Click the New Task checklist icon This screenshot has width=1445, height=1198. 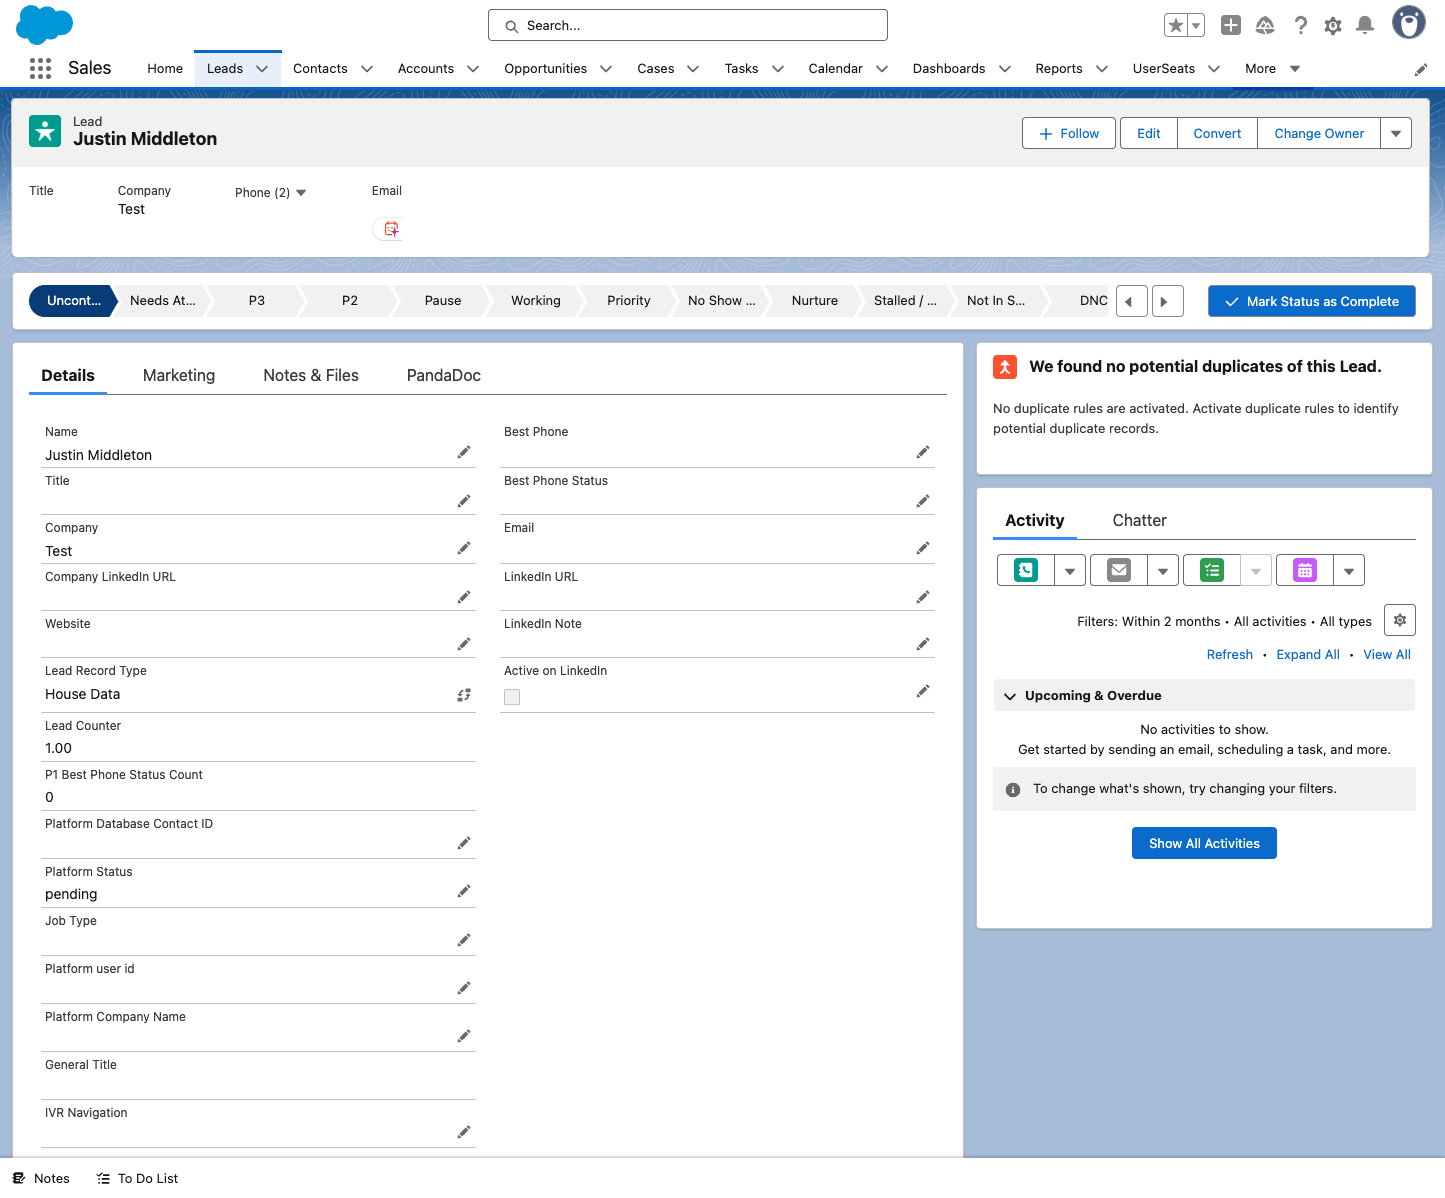point(1212,570)
